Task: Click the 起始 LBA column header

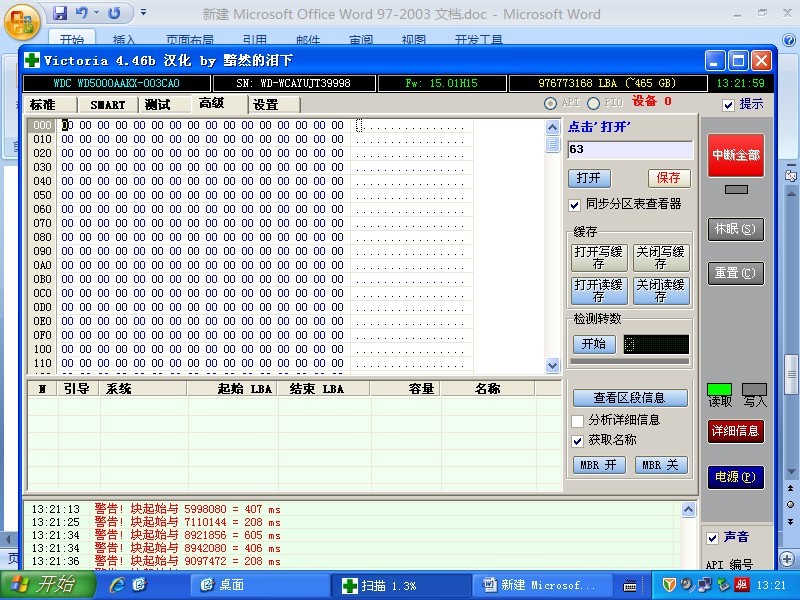Action: [232, 389]
